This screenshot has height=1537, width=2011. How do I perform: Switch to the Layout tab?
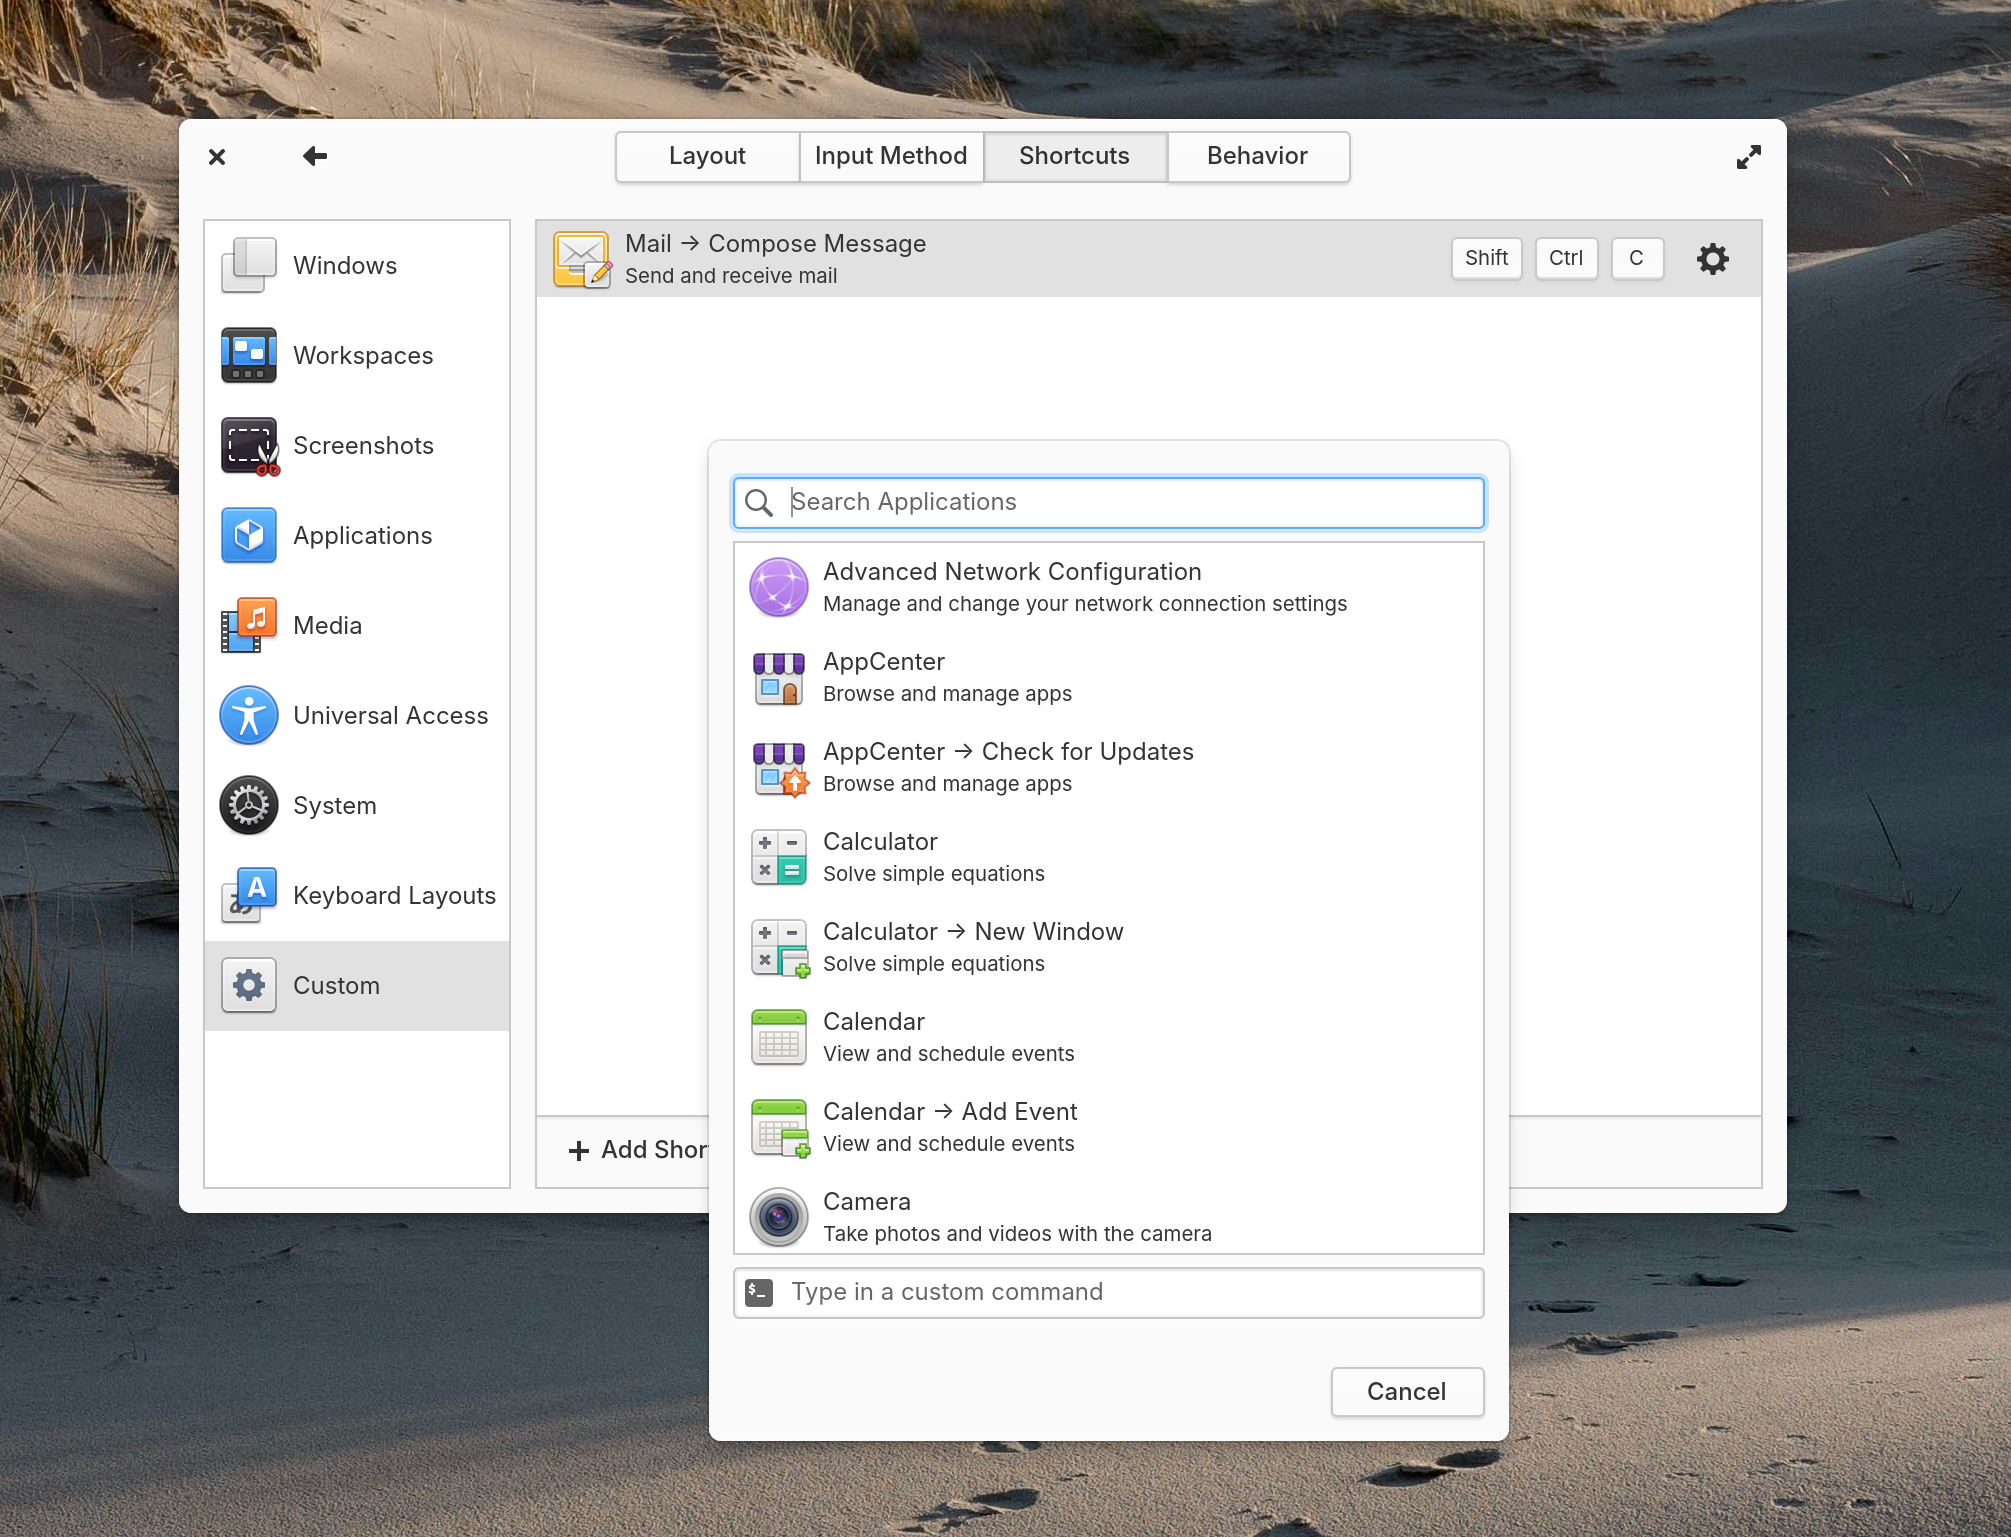point(707,157)
